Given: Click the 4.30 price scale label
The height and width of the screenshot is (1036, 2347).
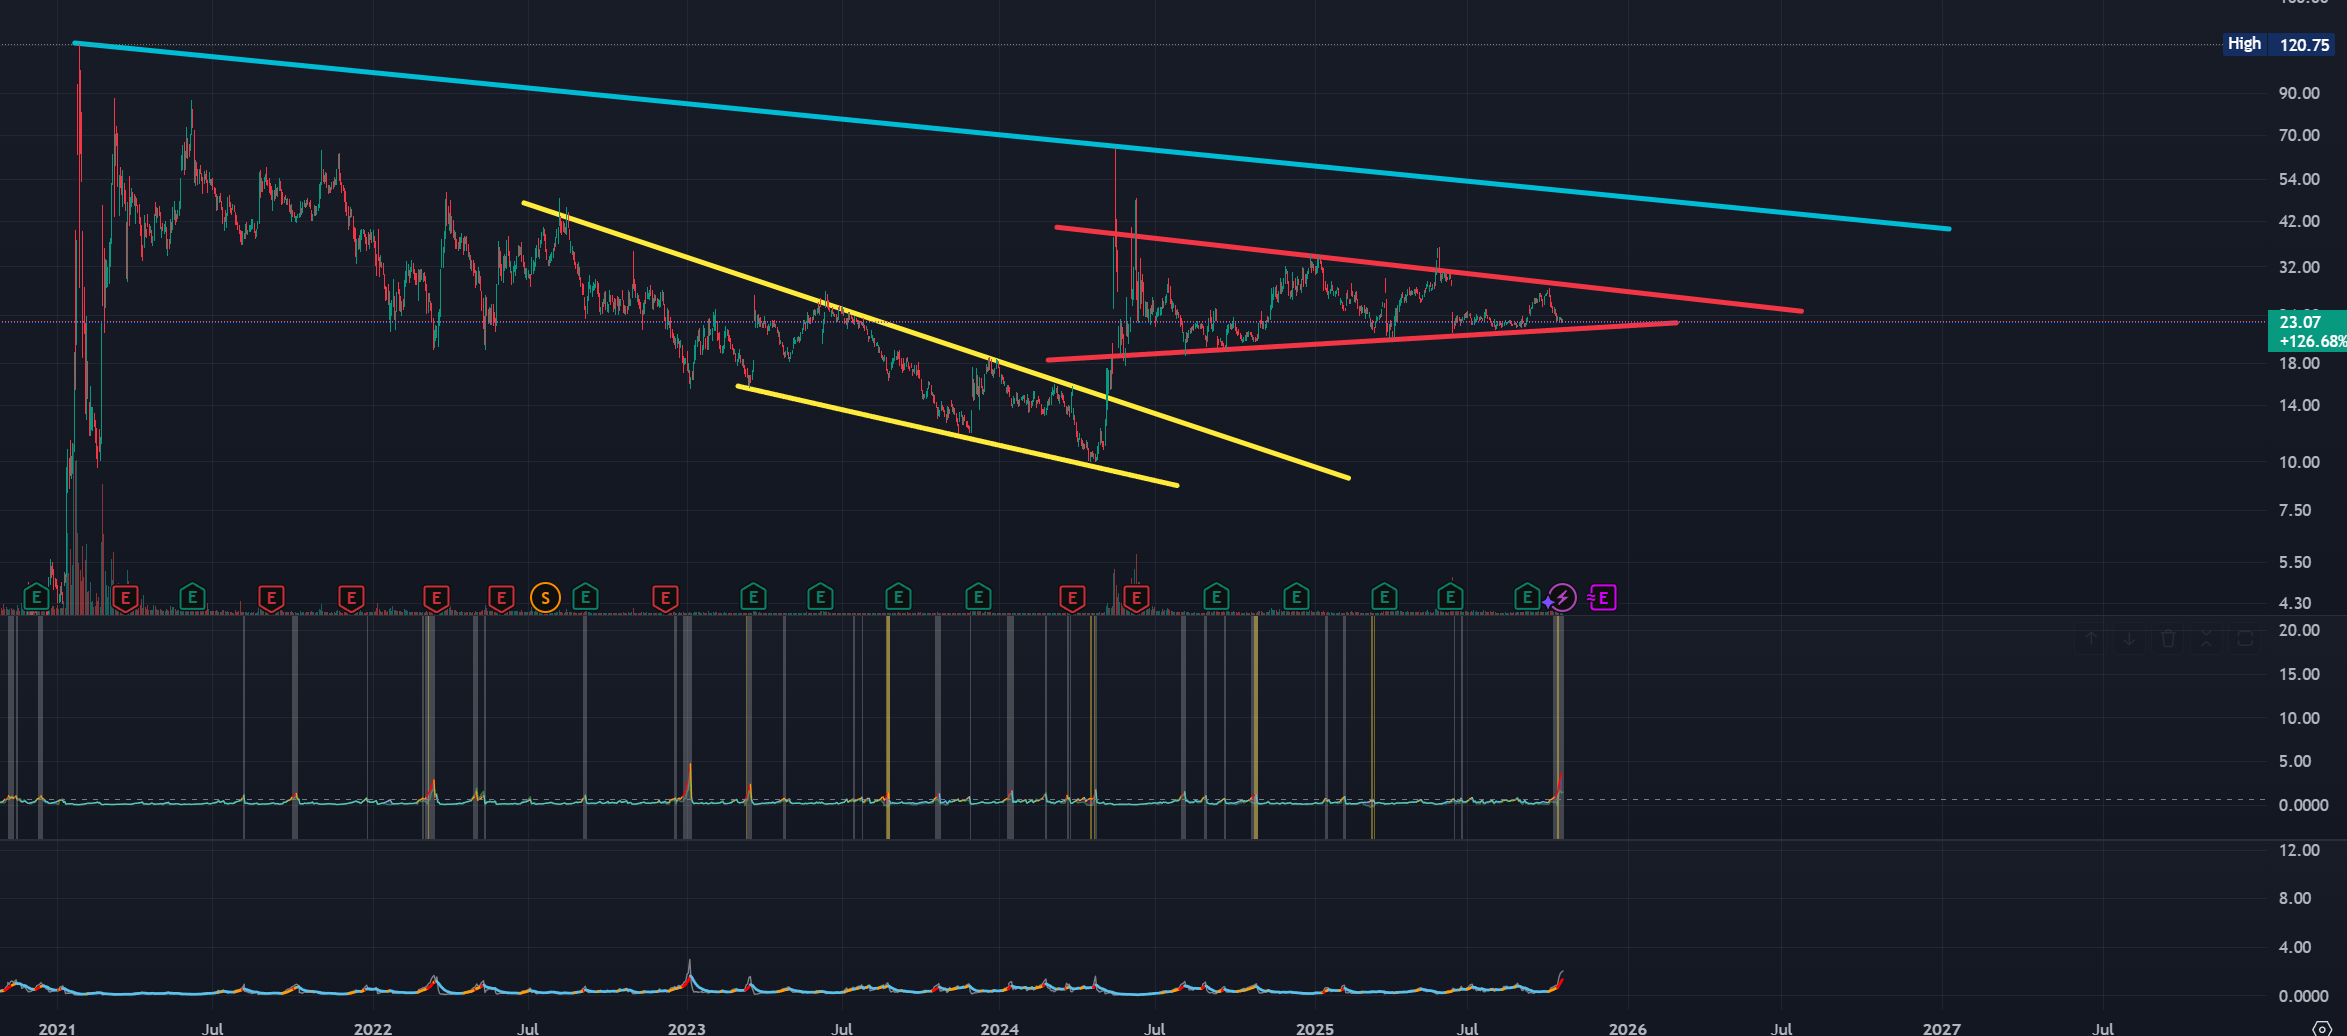Looking at the screenshot, I should click(2295, 603).
